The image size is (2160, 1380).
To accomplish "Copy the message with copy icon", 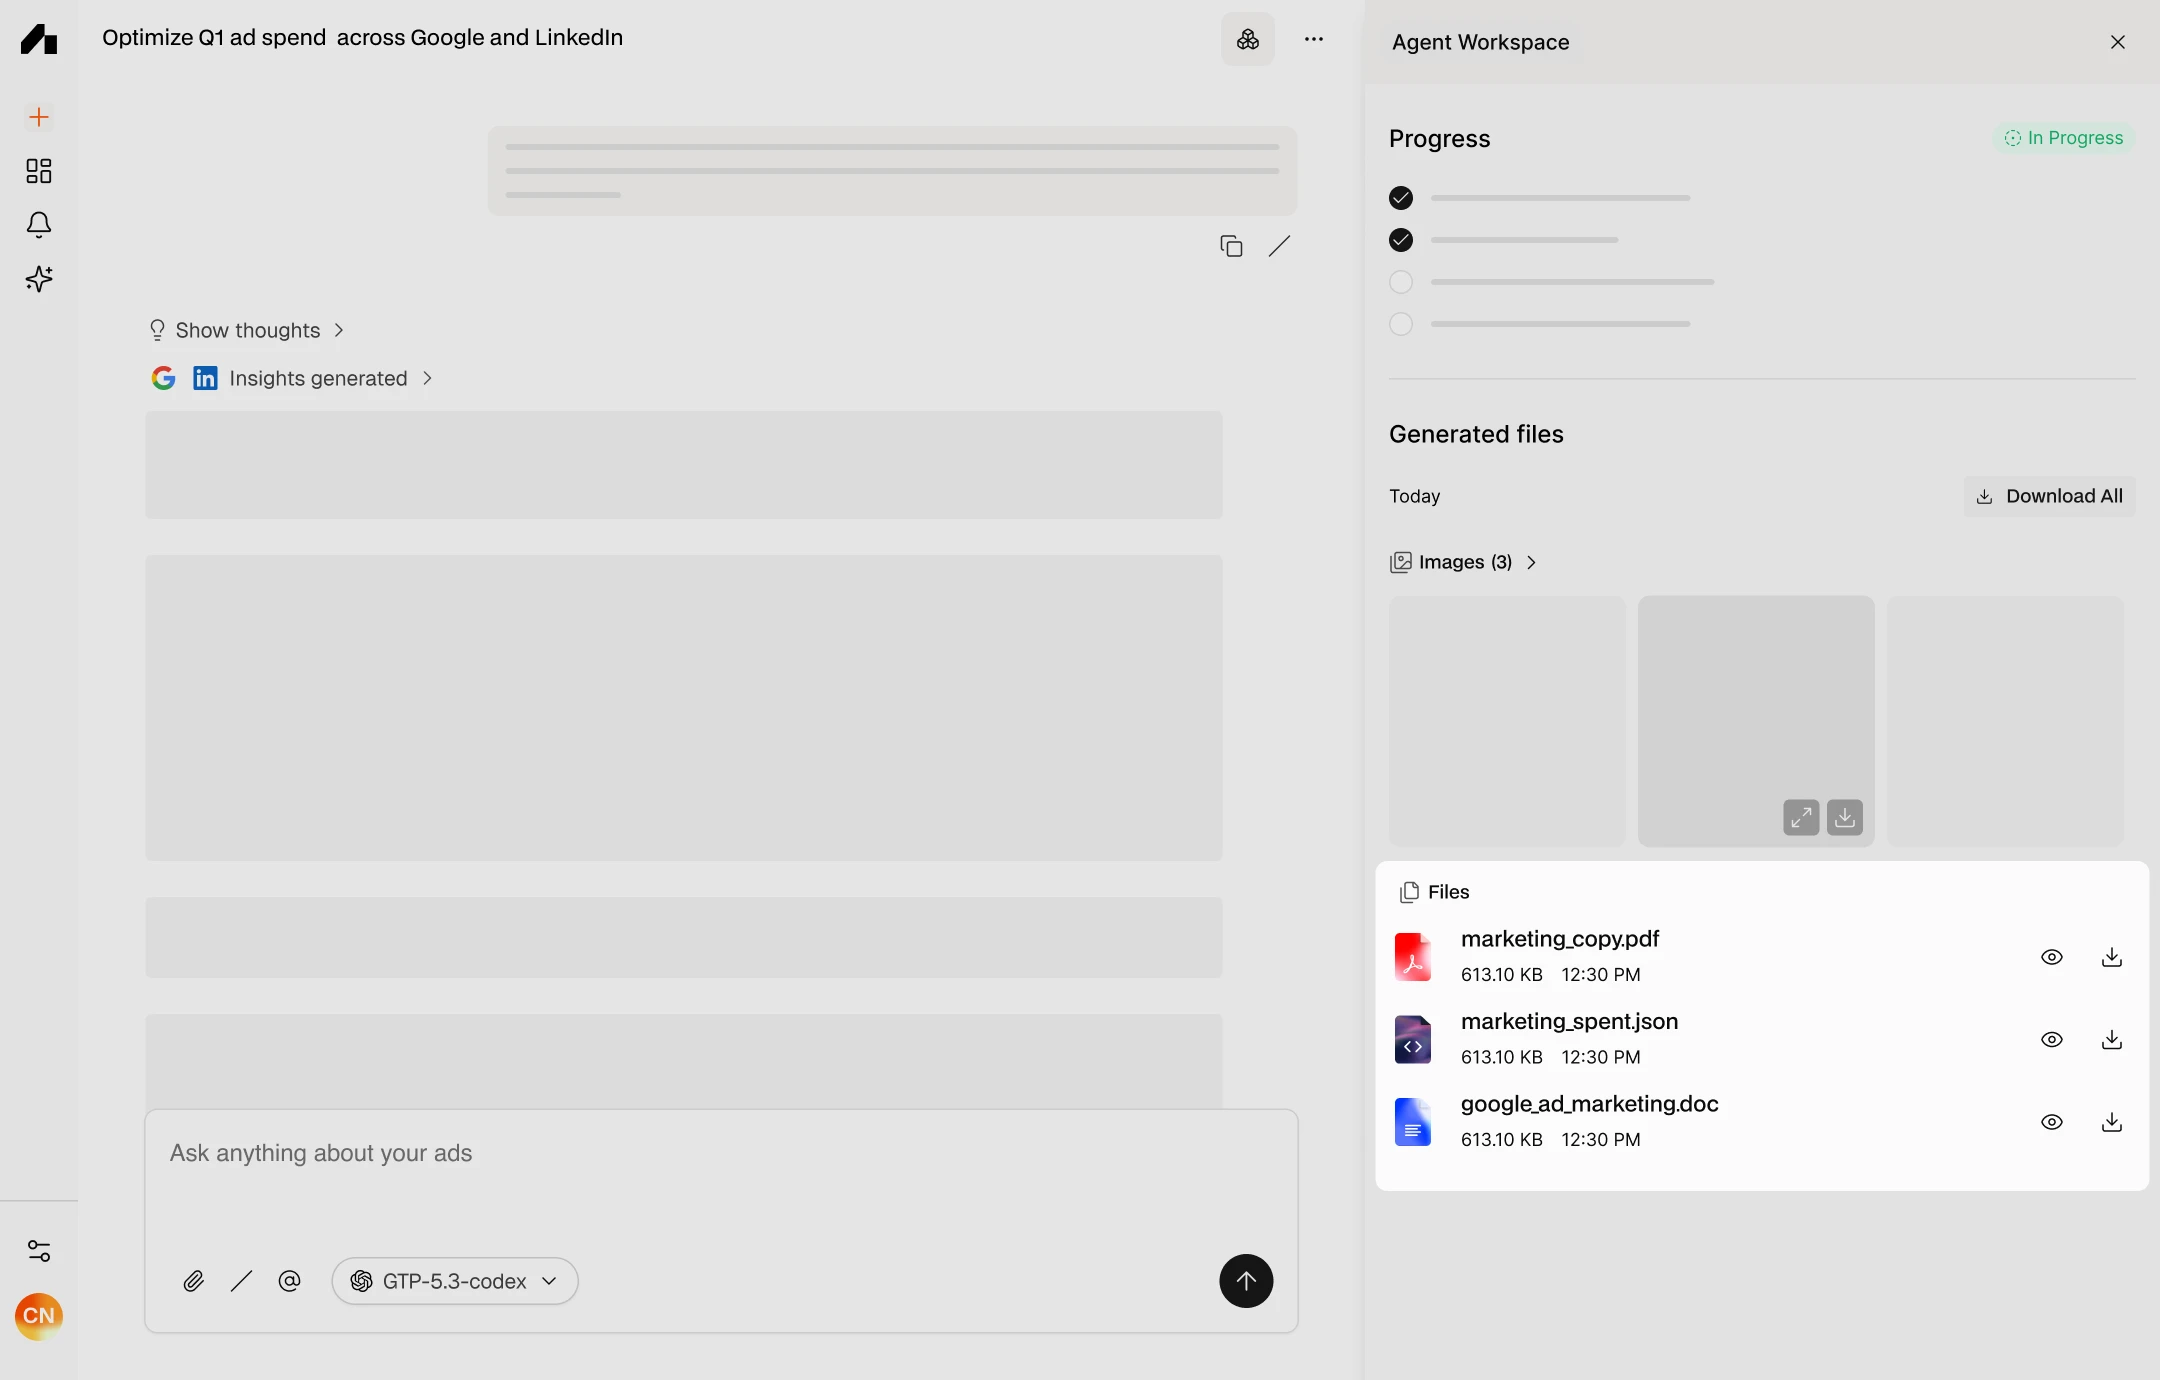I will tap(1231, 246).
